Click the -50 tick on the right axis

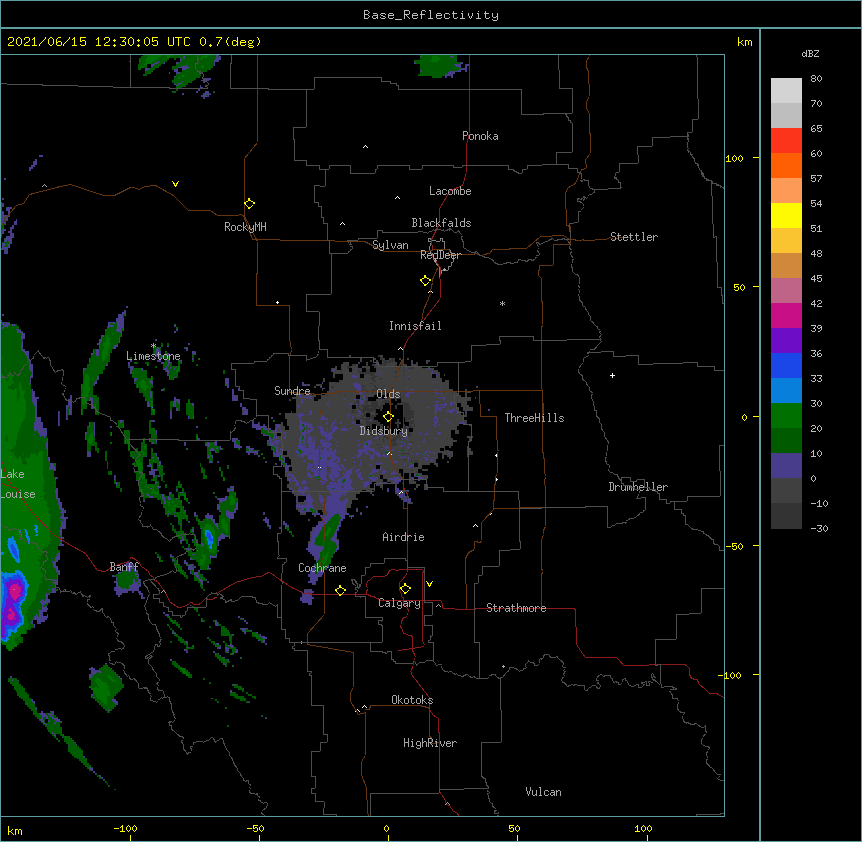click(734, 546)
